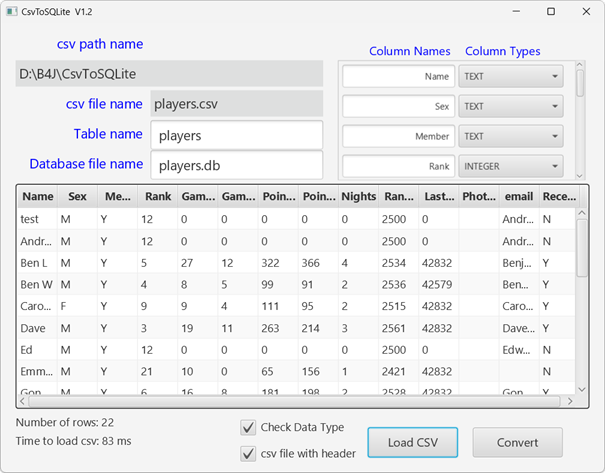
Task: Click the email column header
Action: pyautogui.click(x=519, y=197)
